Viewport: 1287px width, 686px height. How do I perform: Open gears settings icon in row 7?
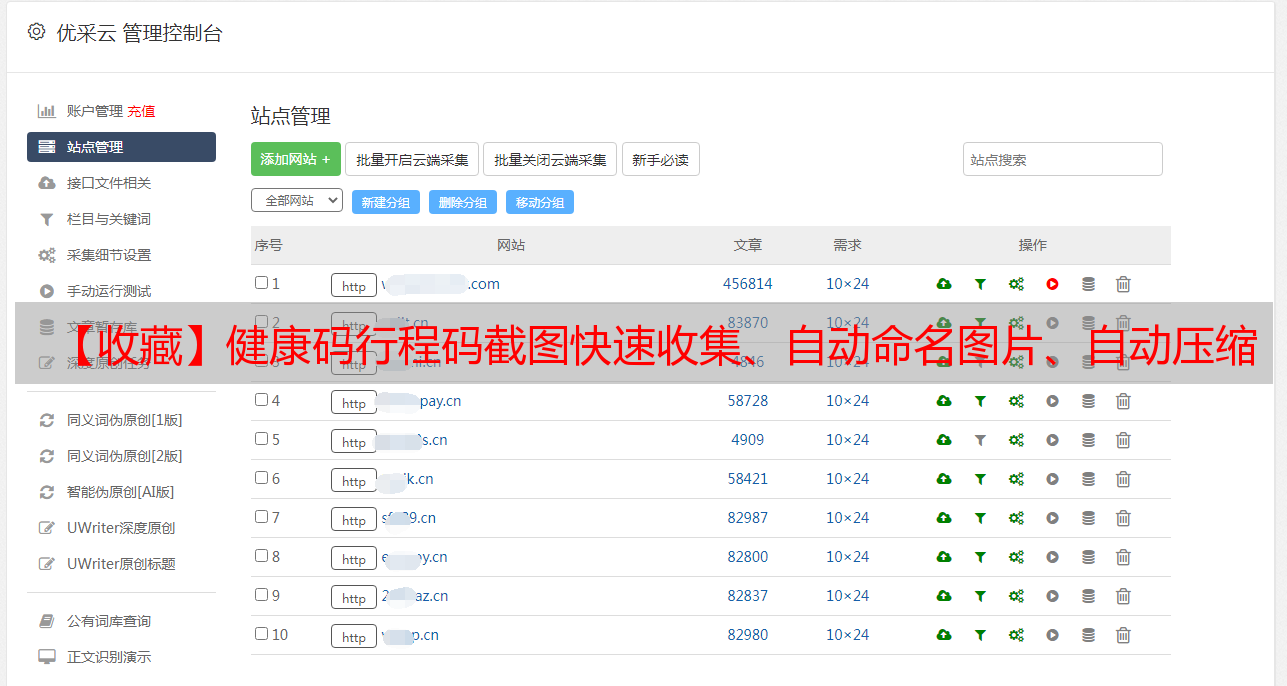[x=1016, y=518]
